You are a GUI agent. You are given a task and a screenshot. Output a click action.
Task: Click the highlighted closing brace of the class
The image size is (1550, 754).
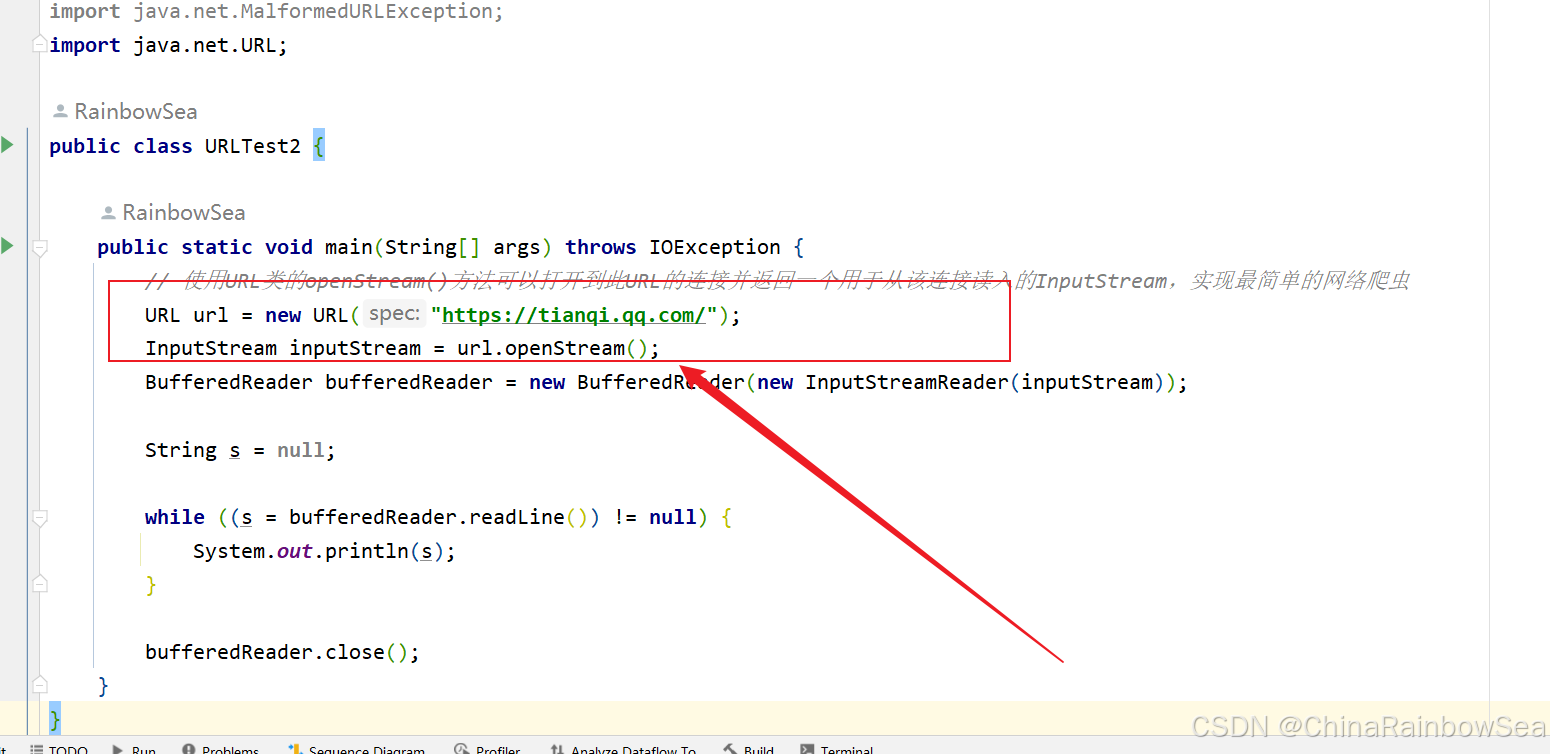click(55, 719)
